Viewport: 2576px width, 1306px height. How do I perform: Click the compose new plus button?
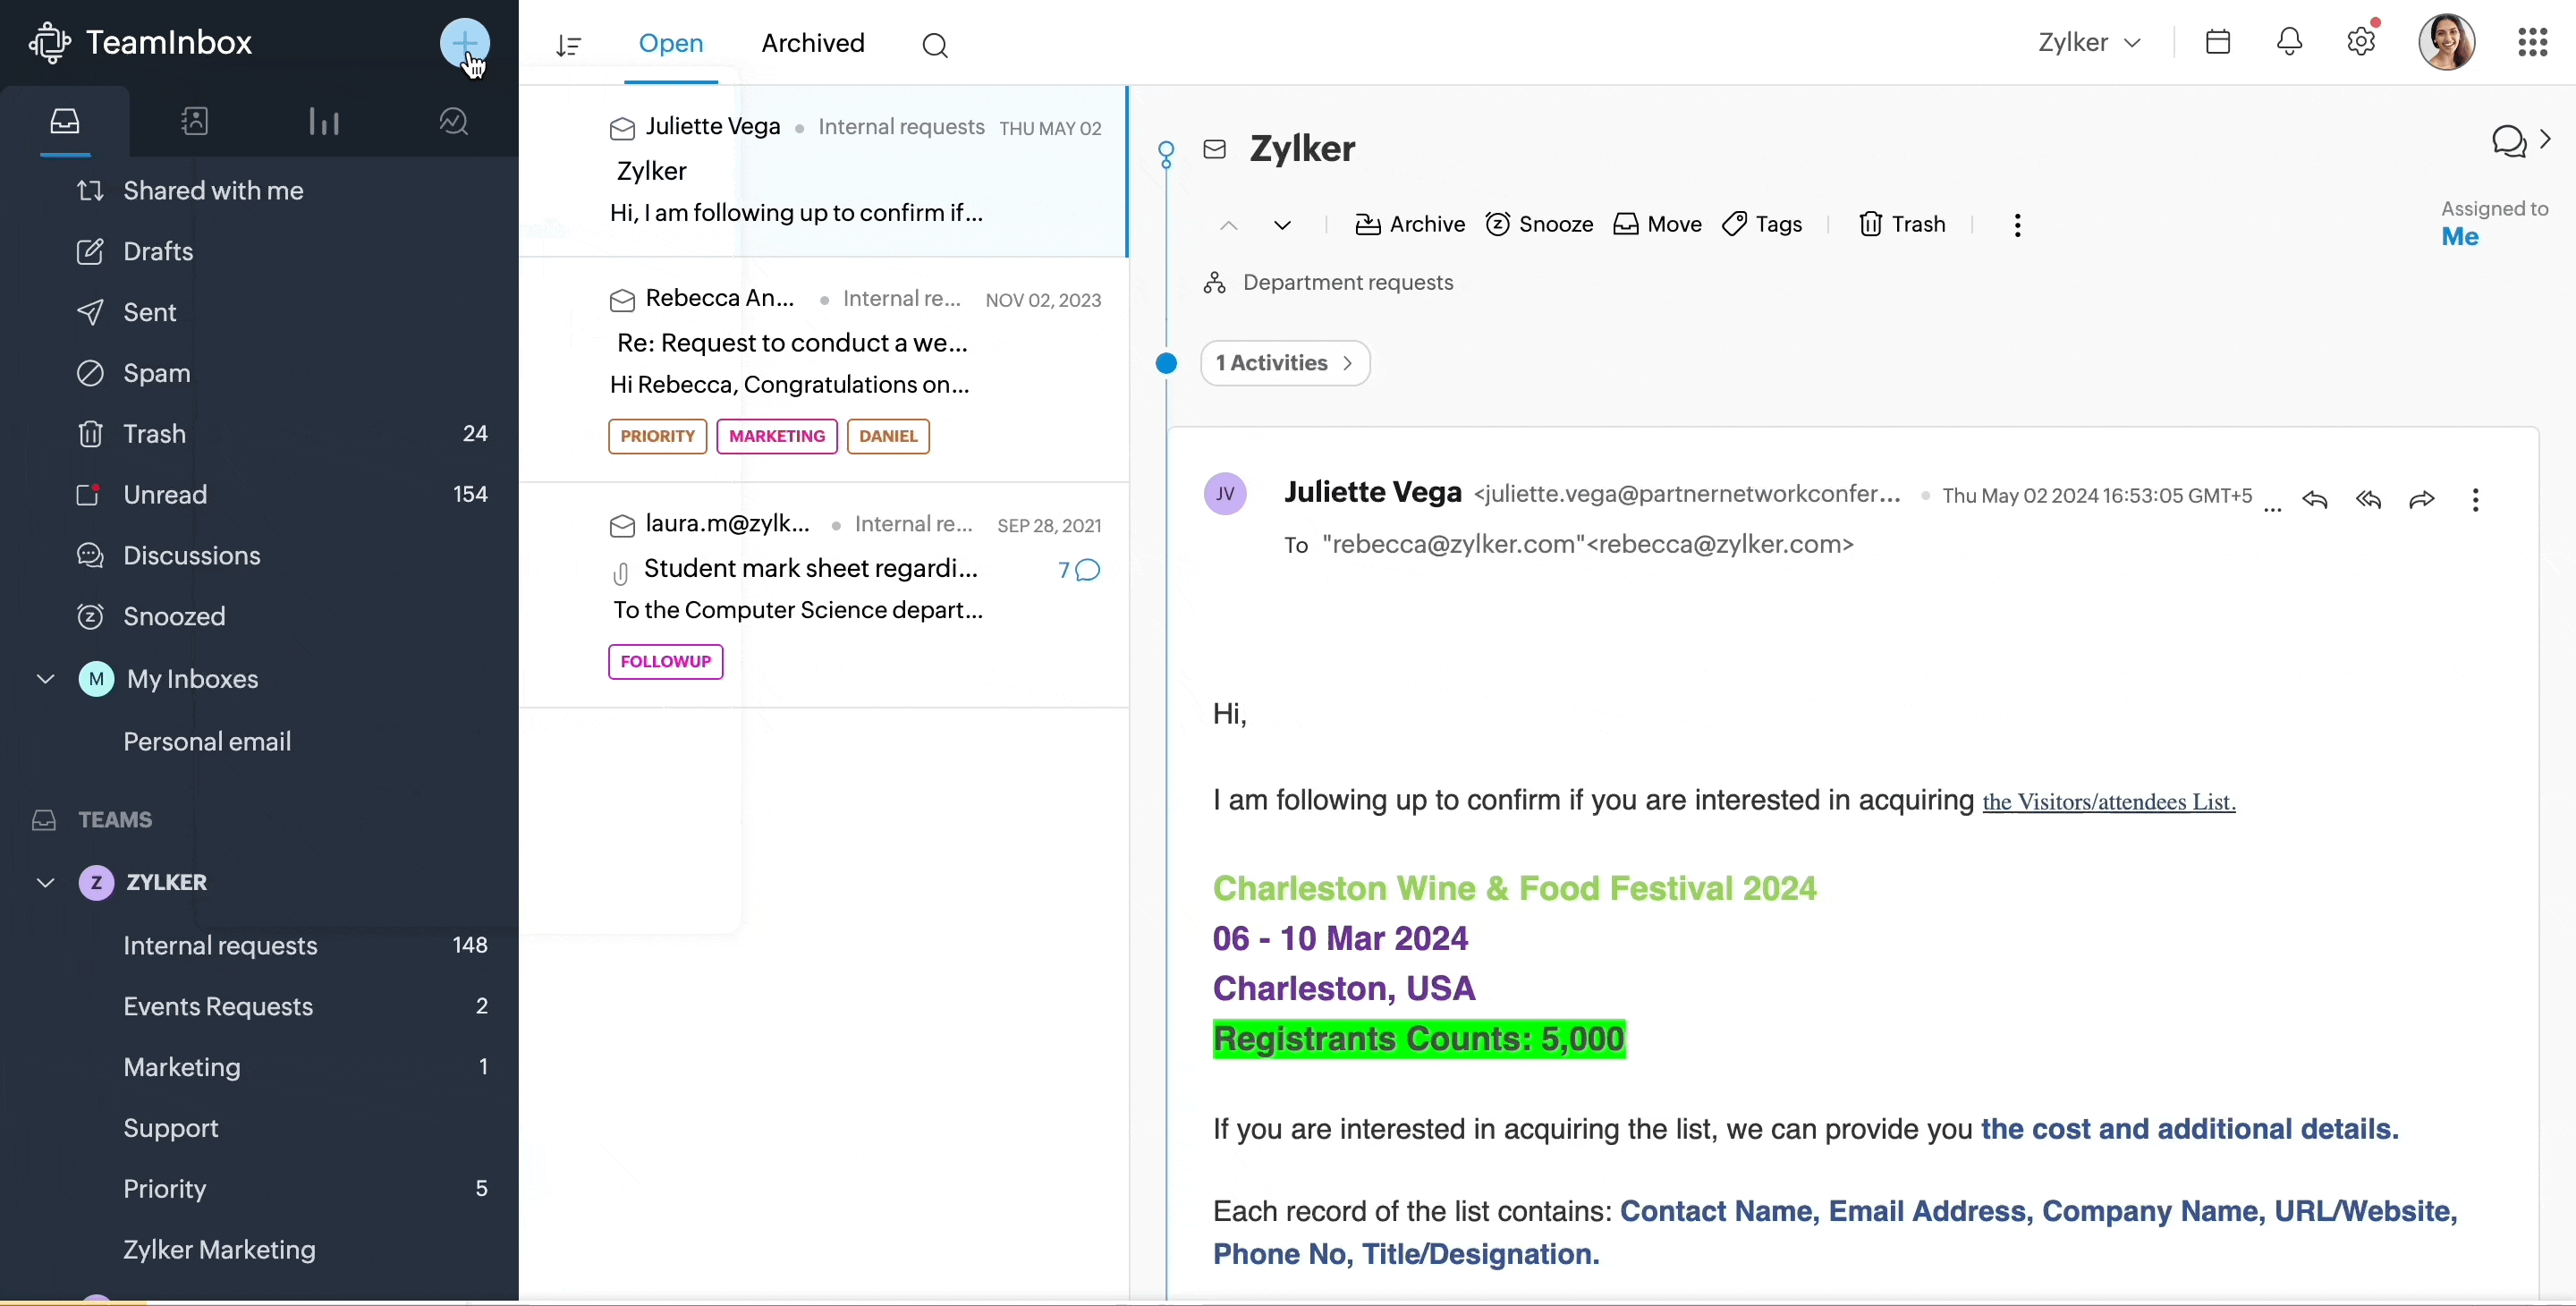465,43
